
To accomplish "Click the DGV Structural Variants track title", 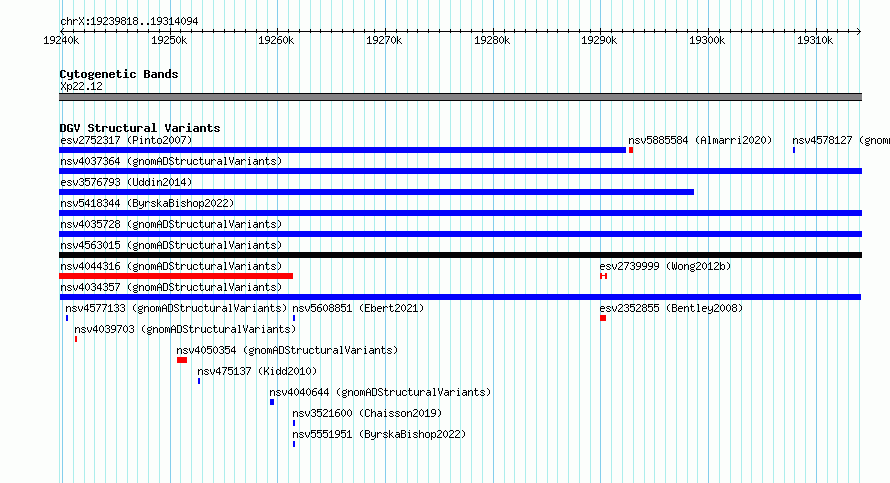I will click(x=140, y=128).
